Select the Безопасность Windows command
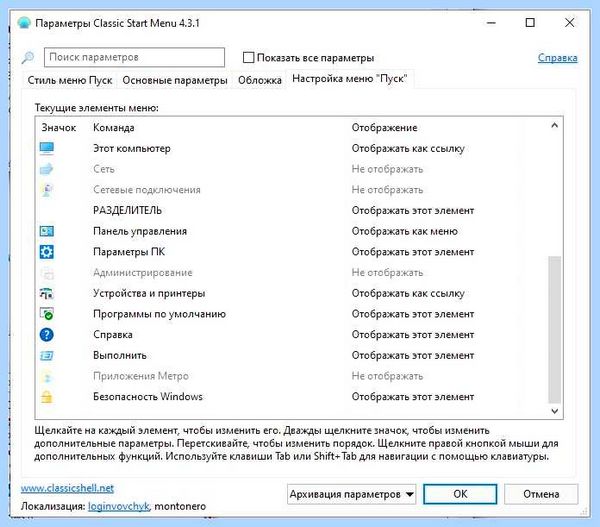Viewport: 600px width, 527px height. [148, 396]
